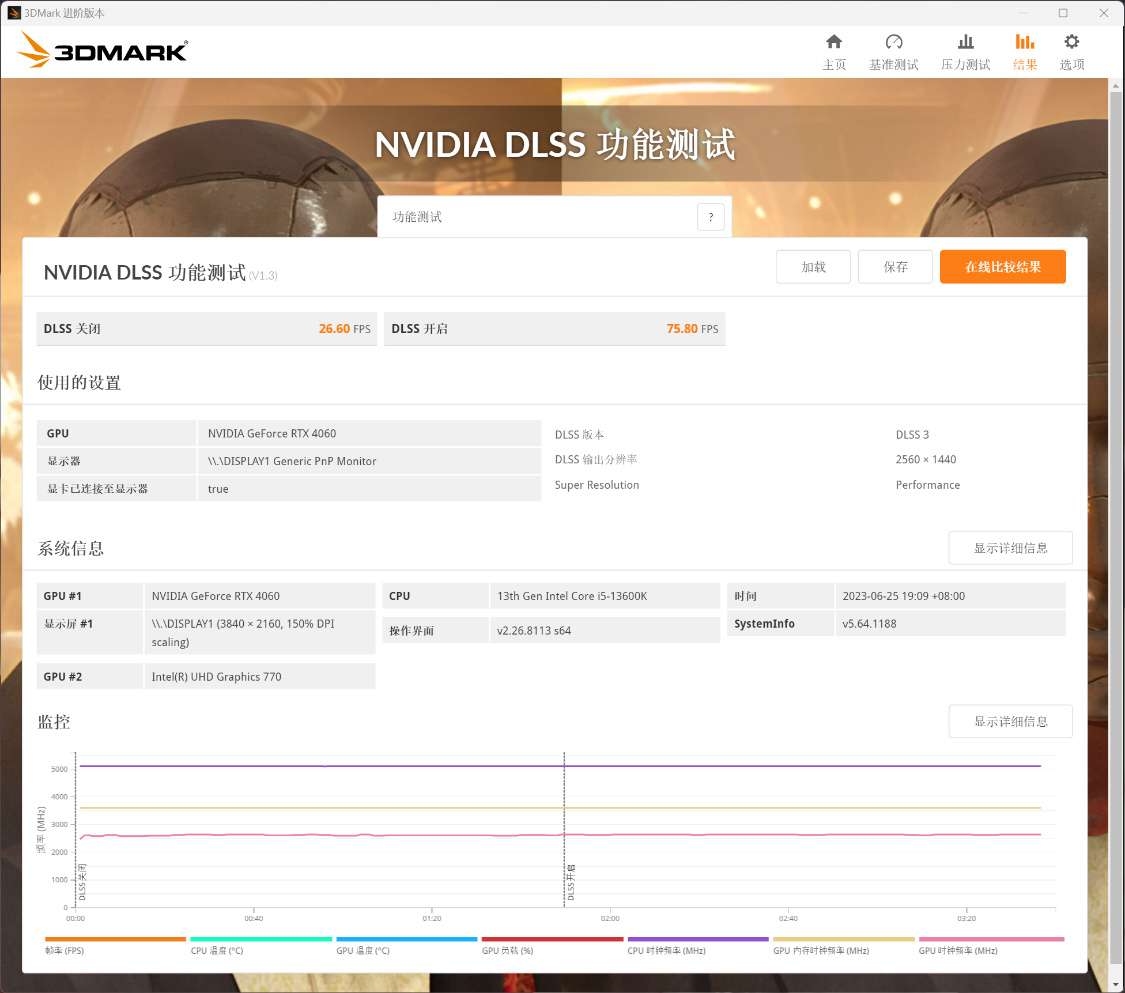Click the question mark help button
This screenshot has height=993, width=1125.
click(710, 217)
